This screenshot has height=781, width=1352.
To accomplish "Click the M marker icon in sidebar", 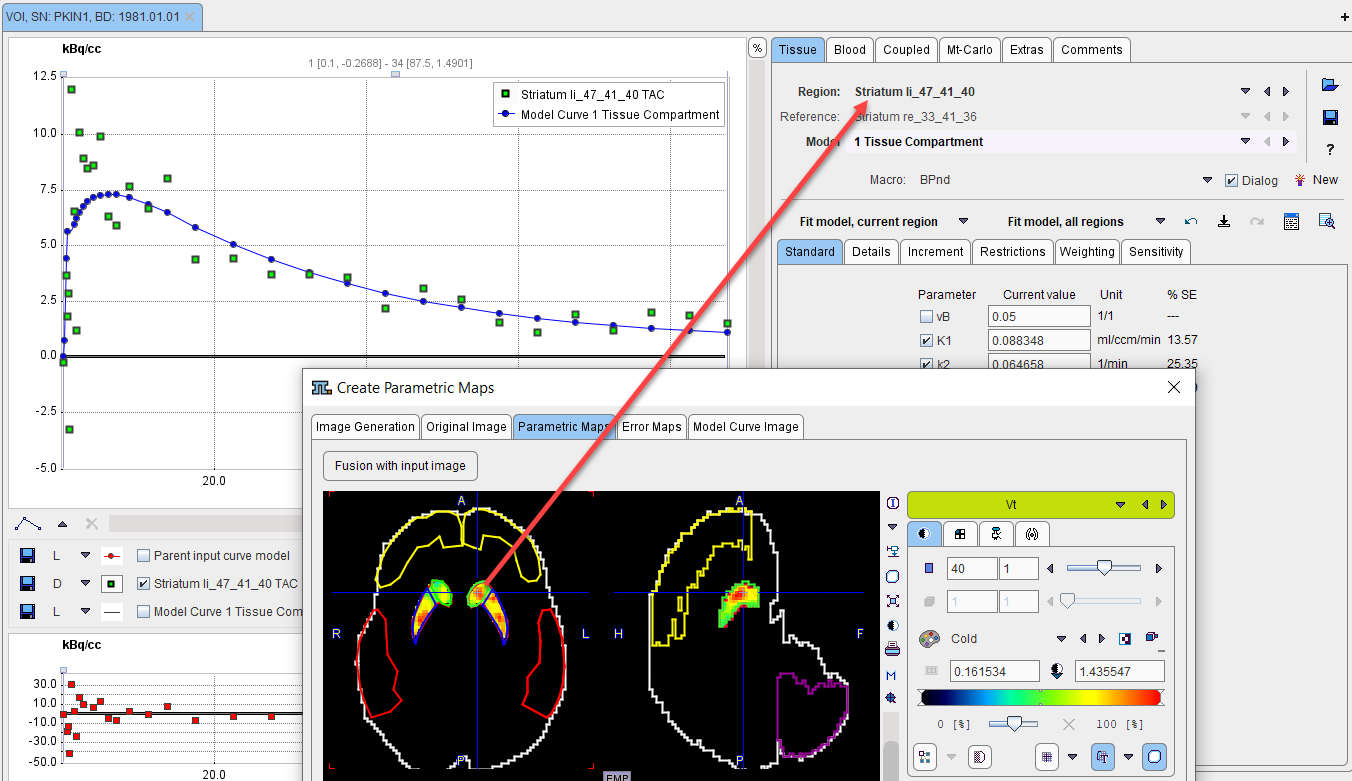I will pos(891,676).
